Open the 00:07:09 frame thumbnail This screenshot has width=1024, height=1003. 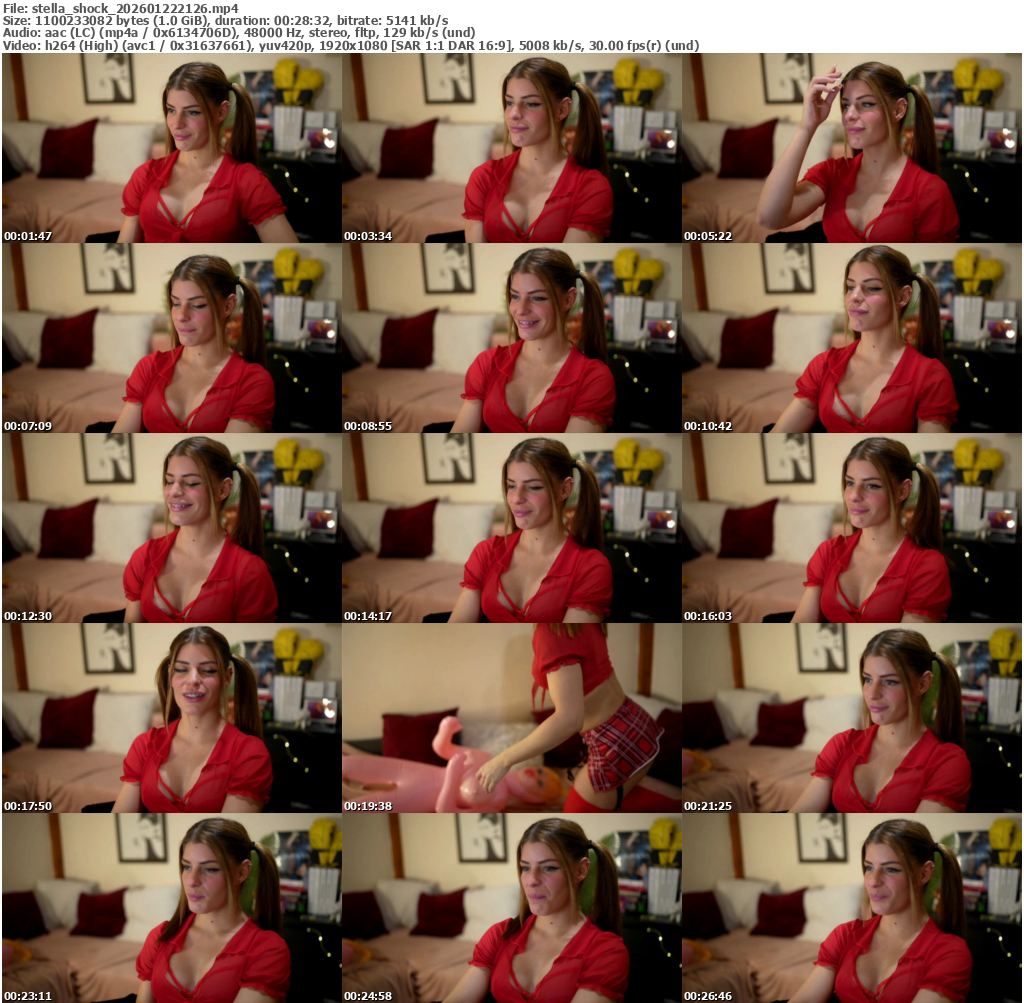point(171,338)
